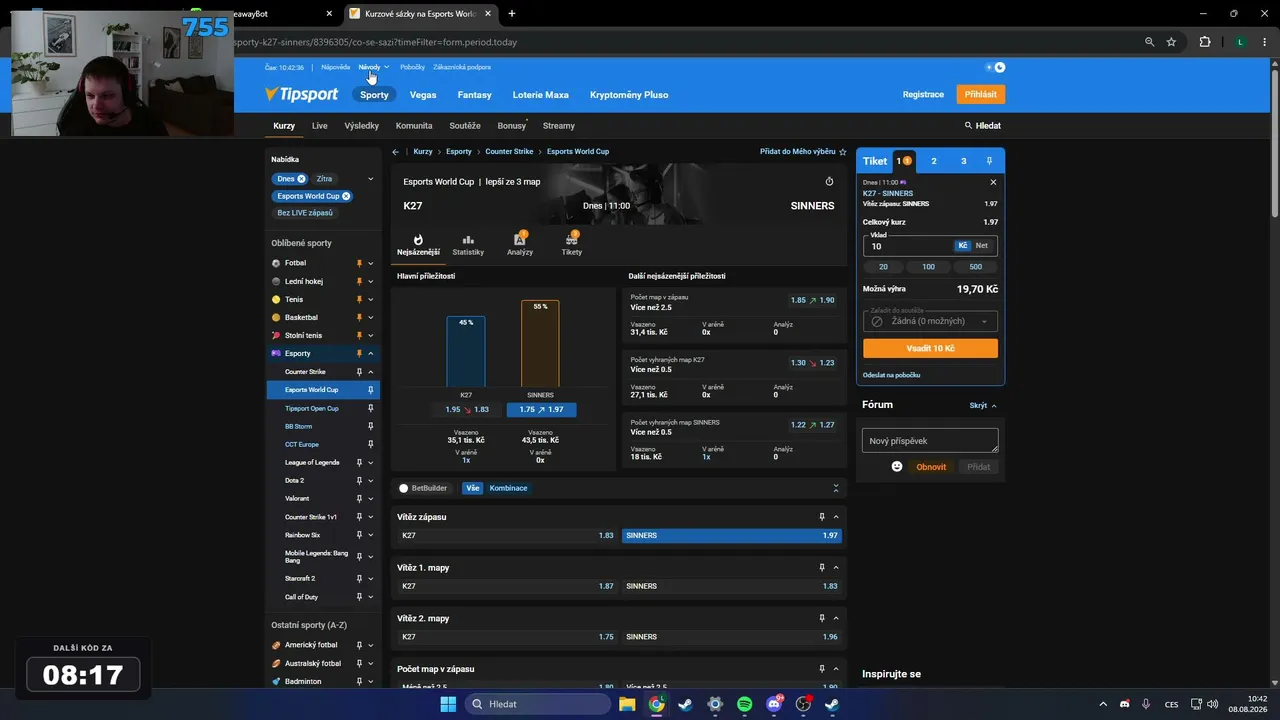Open File Explorer from the taskbar
This screenshot has height=720, width=1280.
coord(627,704)
